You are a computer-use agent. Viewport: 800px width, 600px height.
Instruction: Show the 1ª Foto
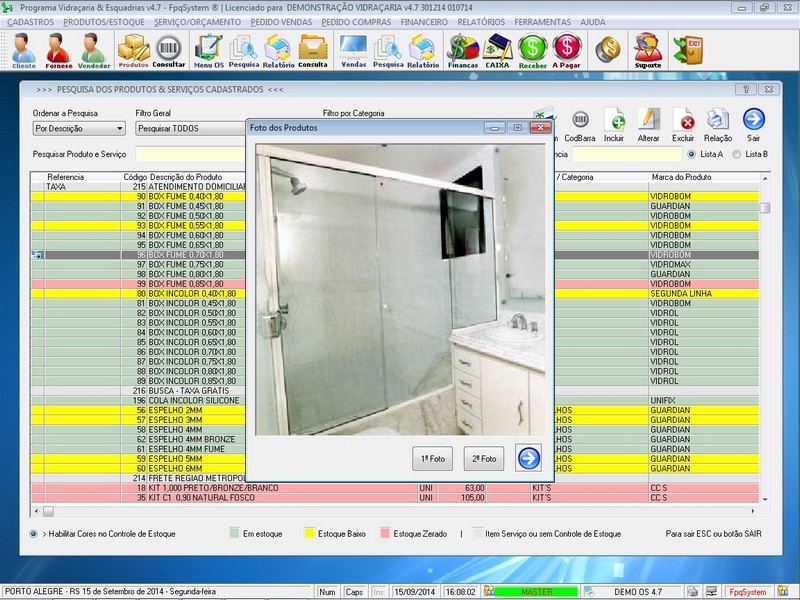433,459
